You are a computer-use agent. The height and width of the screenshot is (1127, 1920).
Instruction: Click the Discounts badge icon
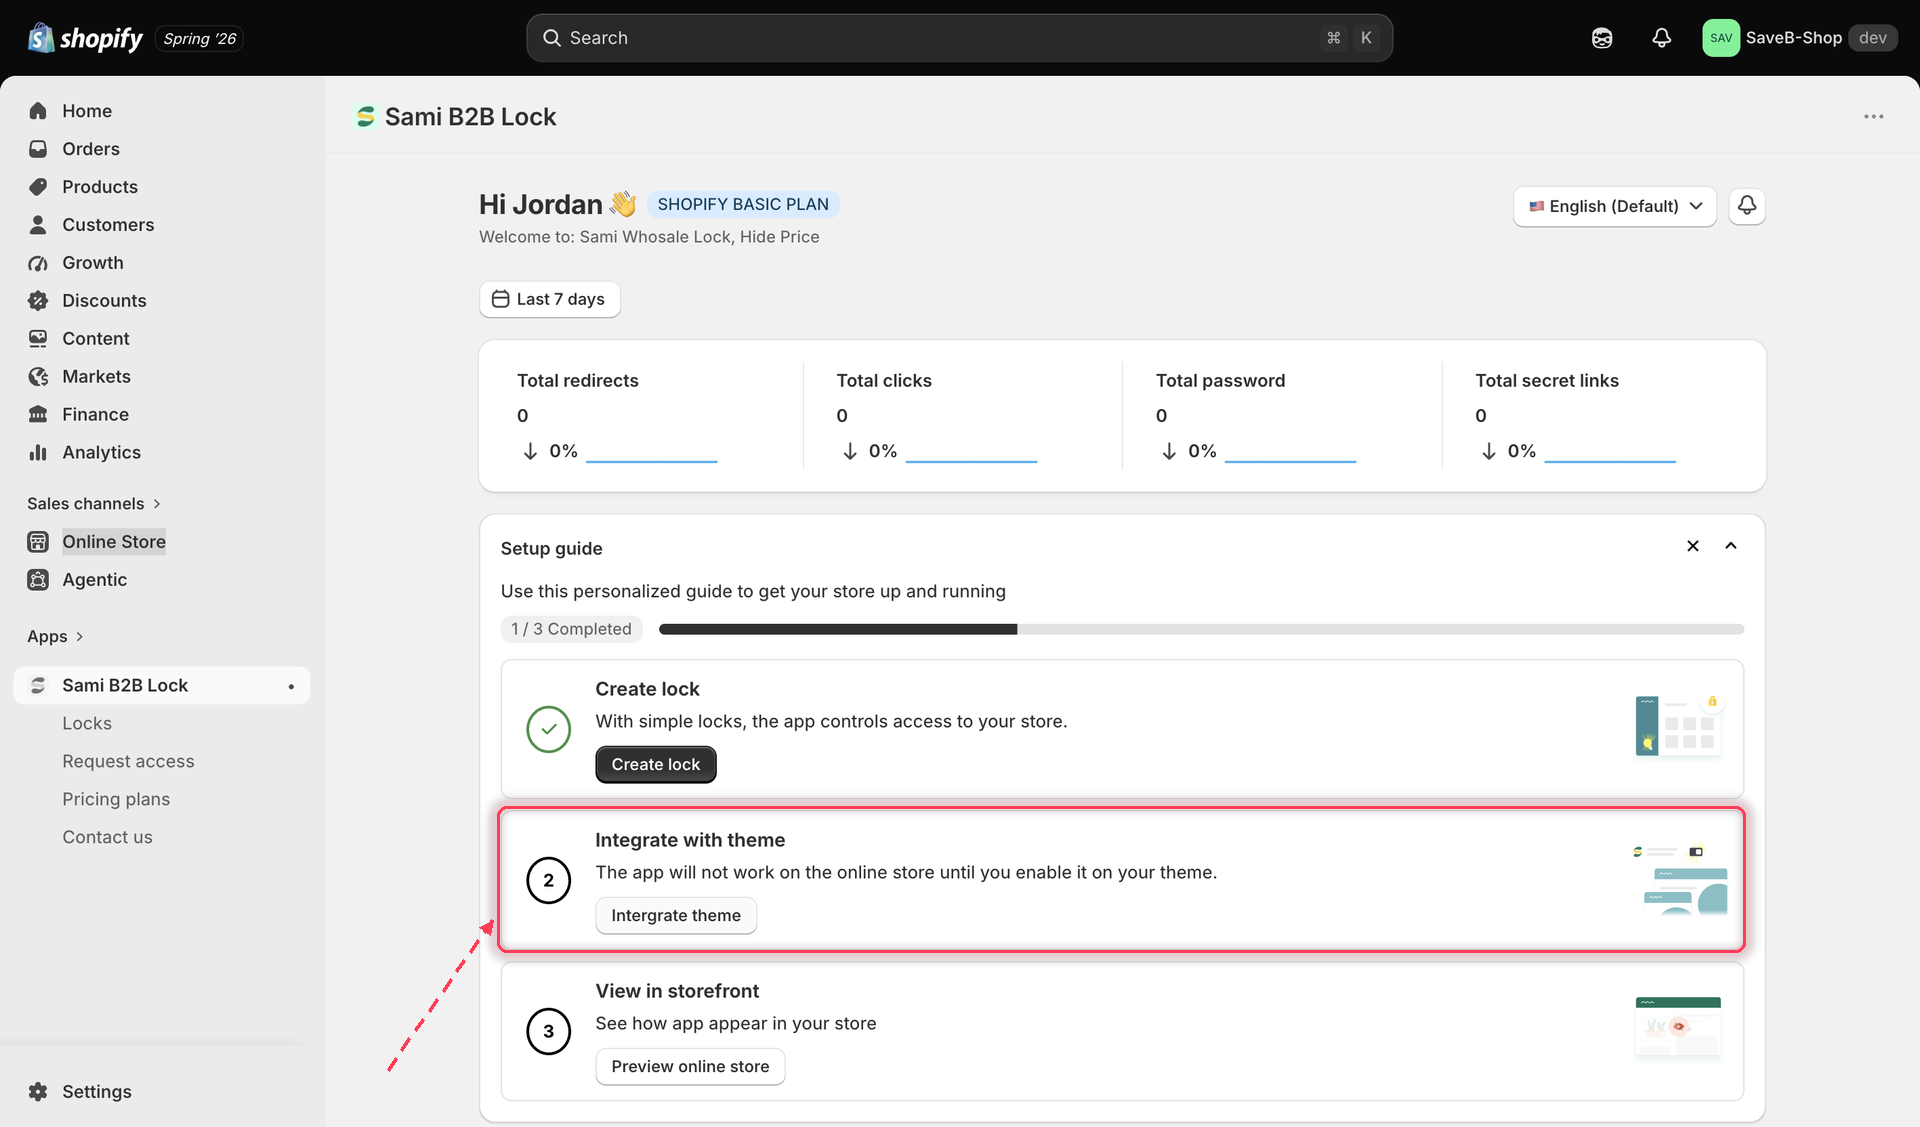(38, 301)
